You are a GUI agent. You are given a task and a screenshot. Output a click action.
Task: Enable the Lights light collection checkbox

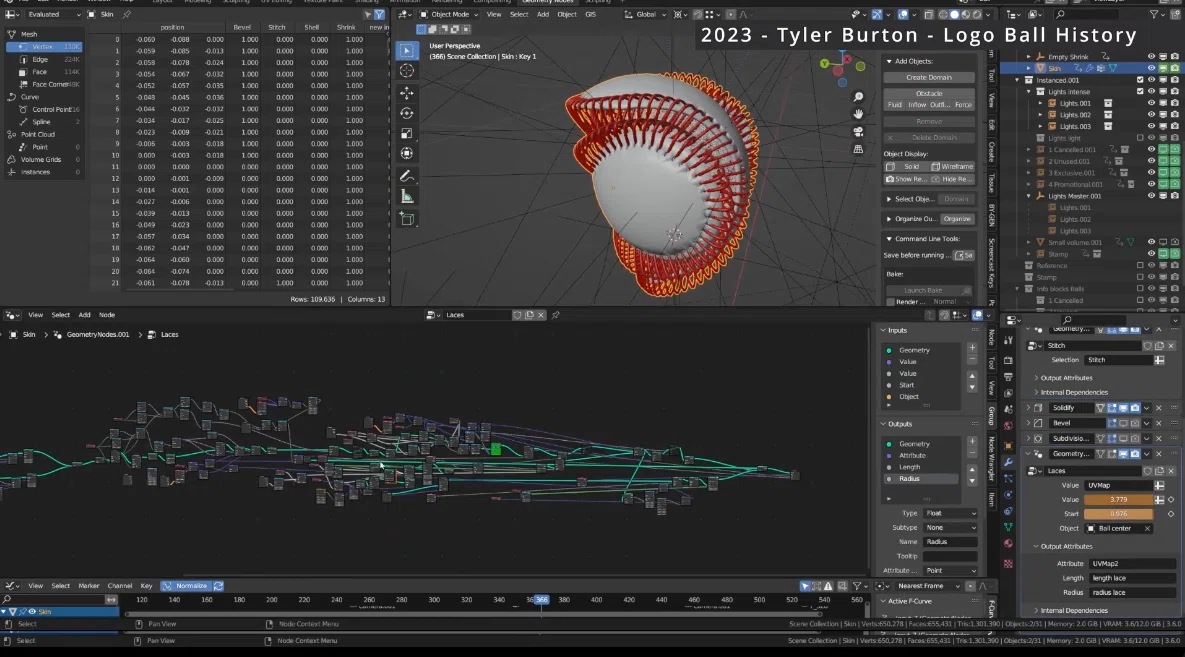(1140, 138)
